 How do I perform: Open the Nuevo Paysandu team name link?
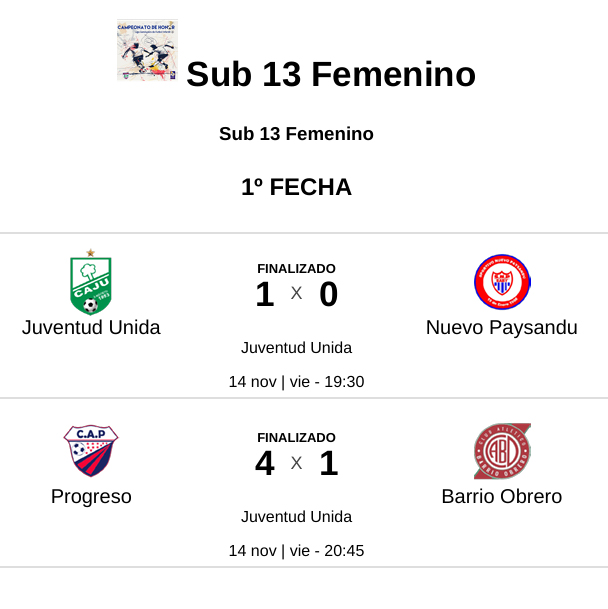(x=501, y=327)
